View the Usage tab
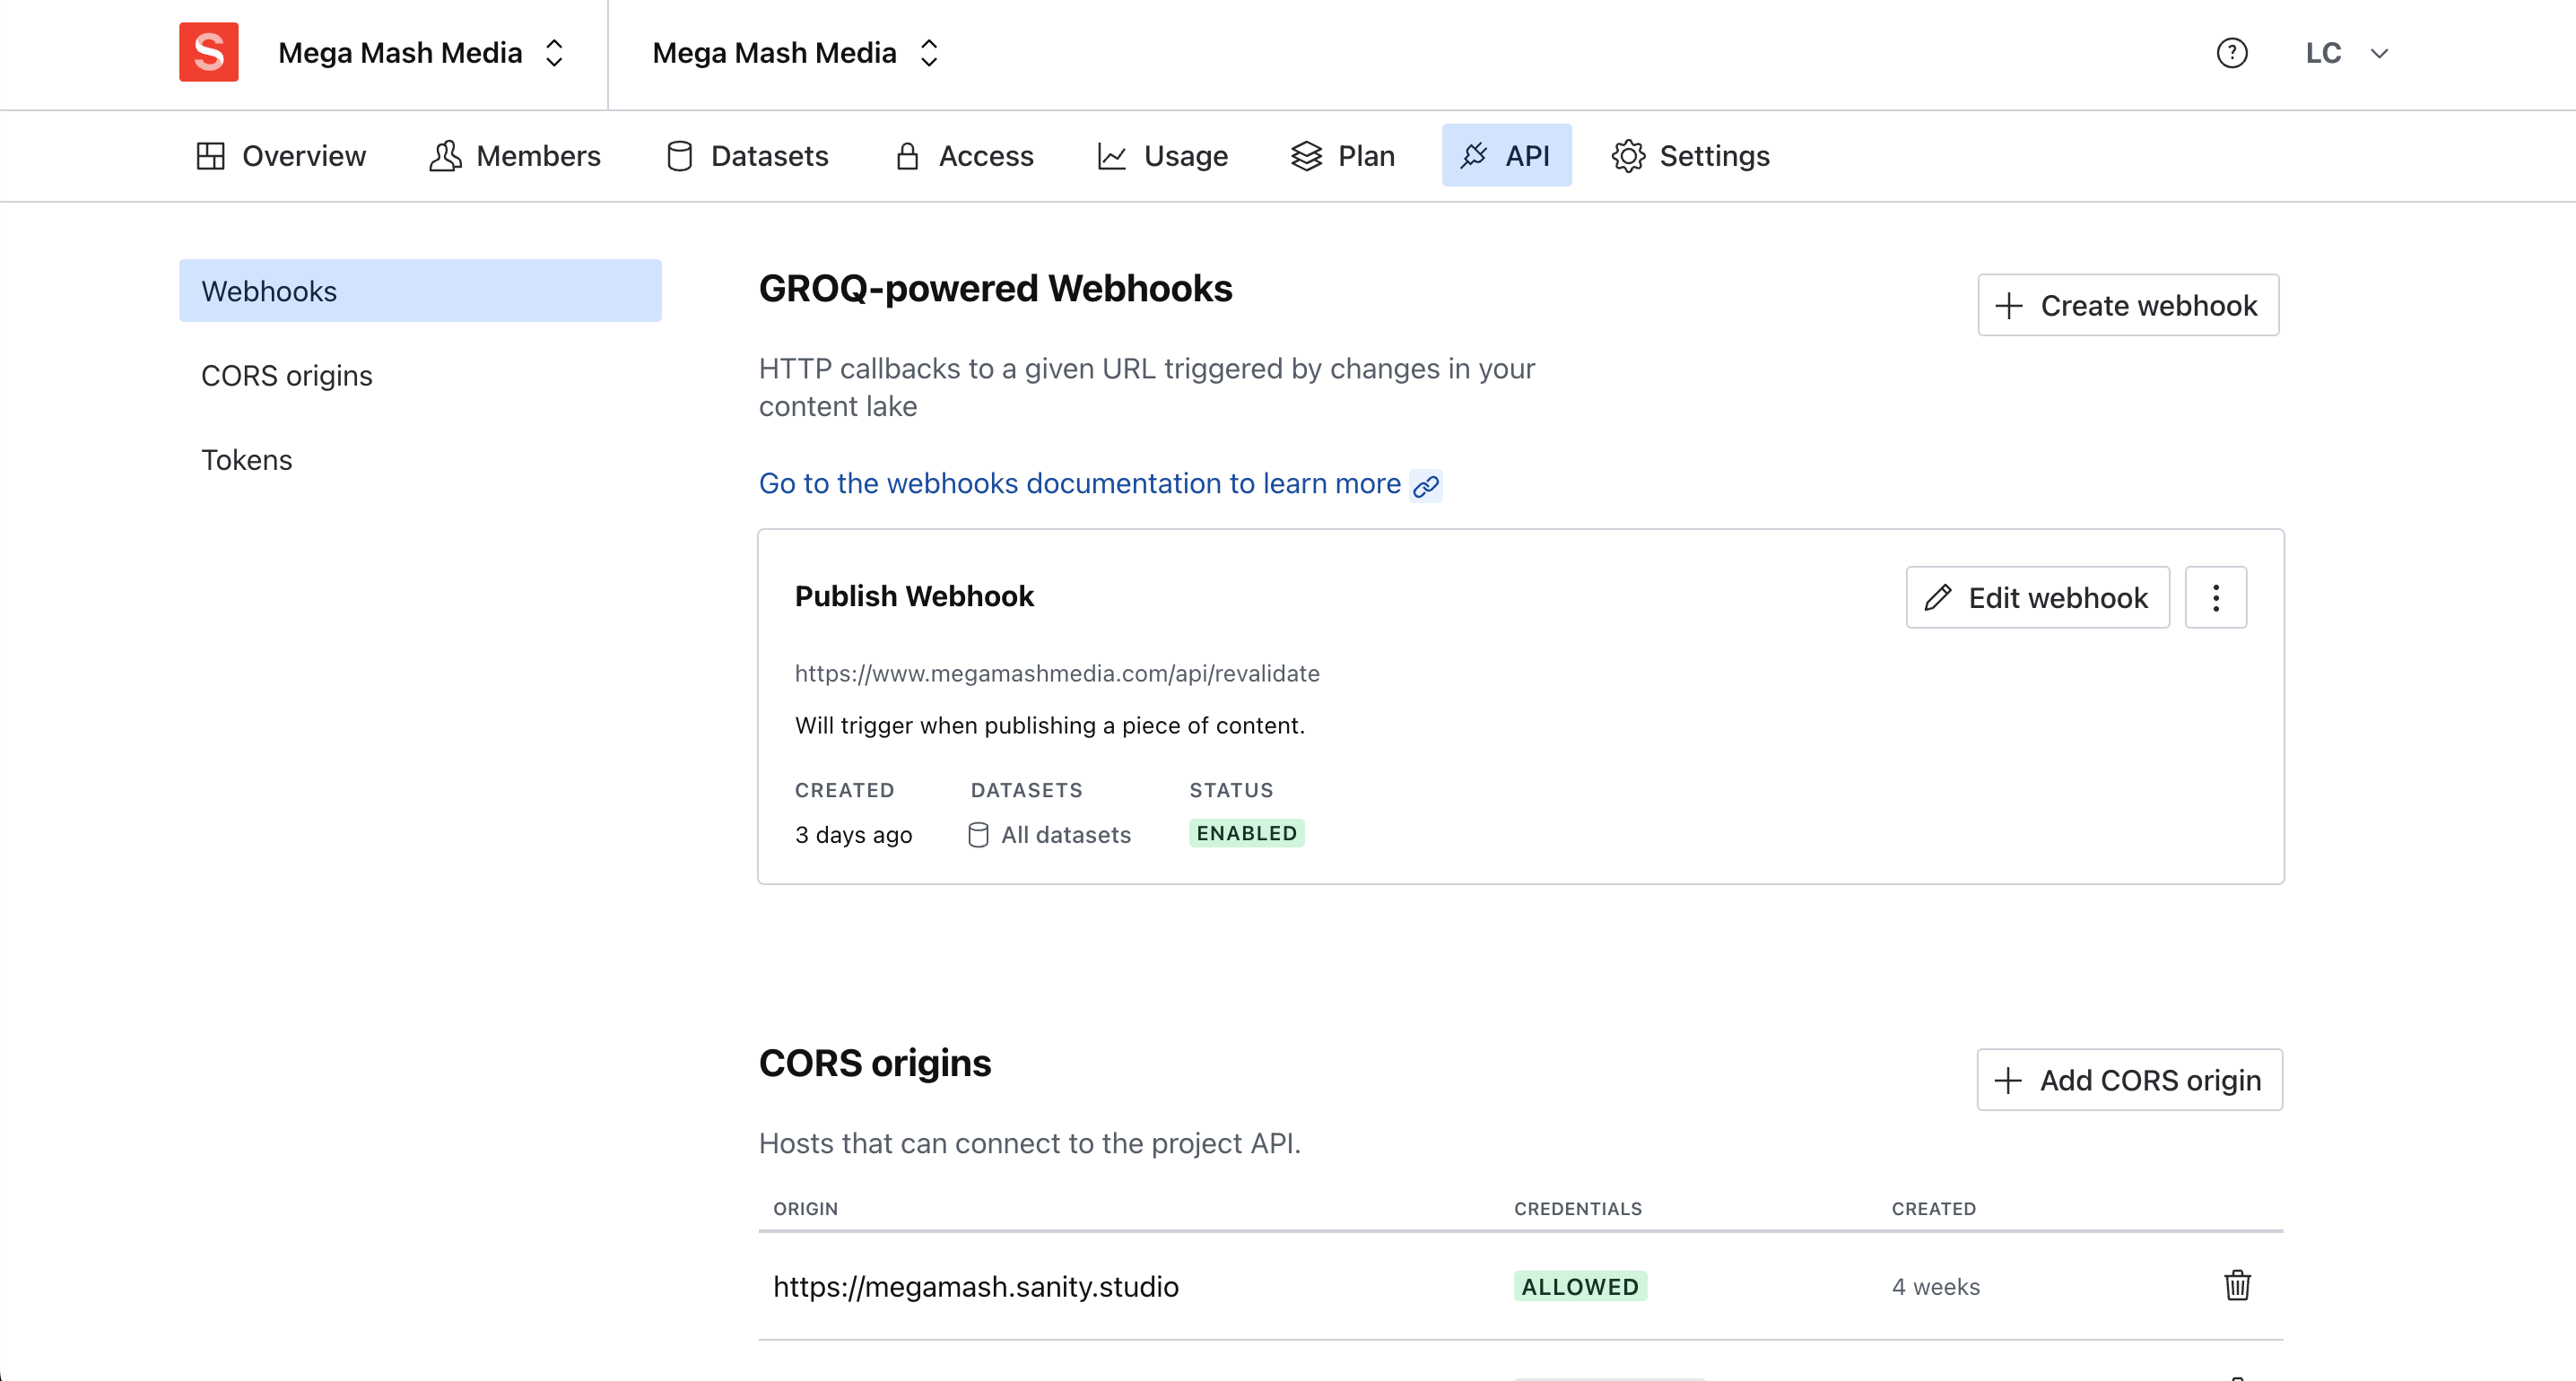 (1163, 156)
